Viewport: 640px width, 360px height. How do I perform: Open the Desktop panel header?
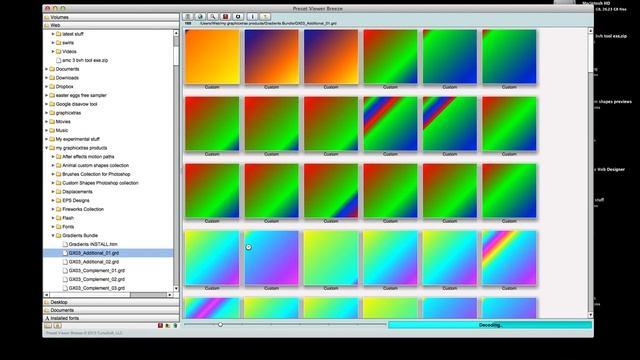(x=111, y=302)
